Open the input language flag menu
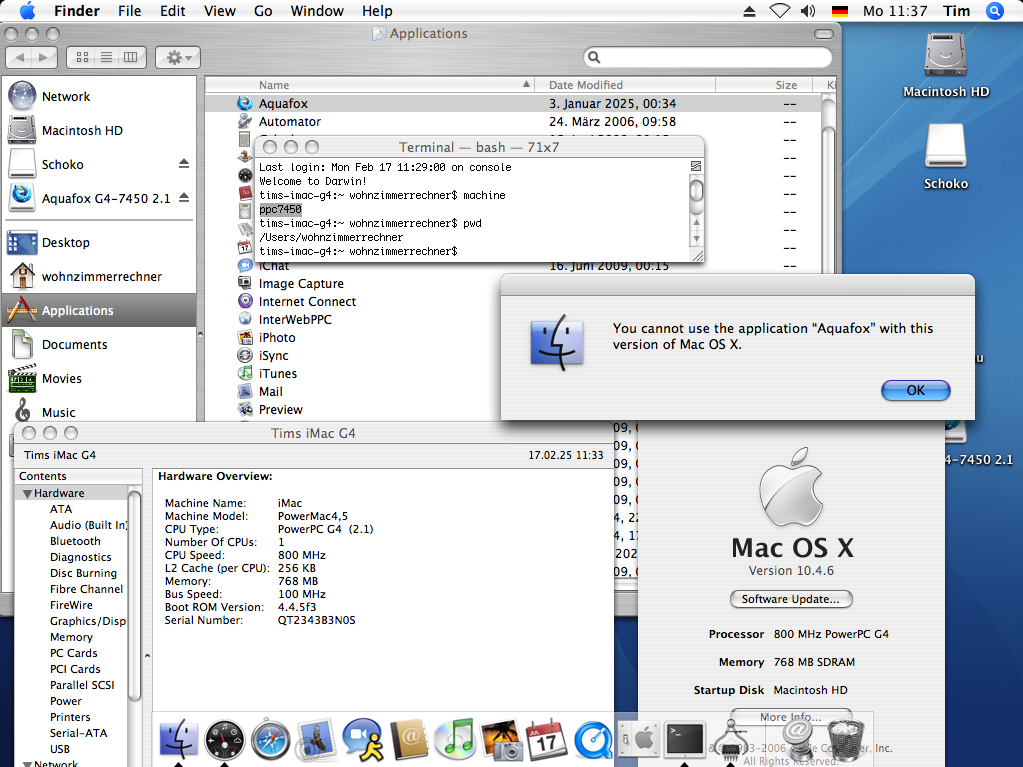 coord(840,11)
